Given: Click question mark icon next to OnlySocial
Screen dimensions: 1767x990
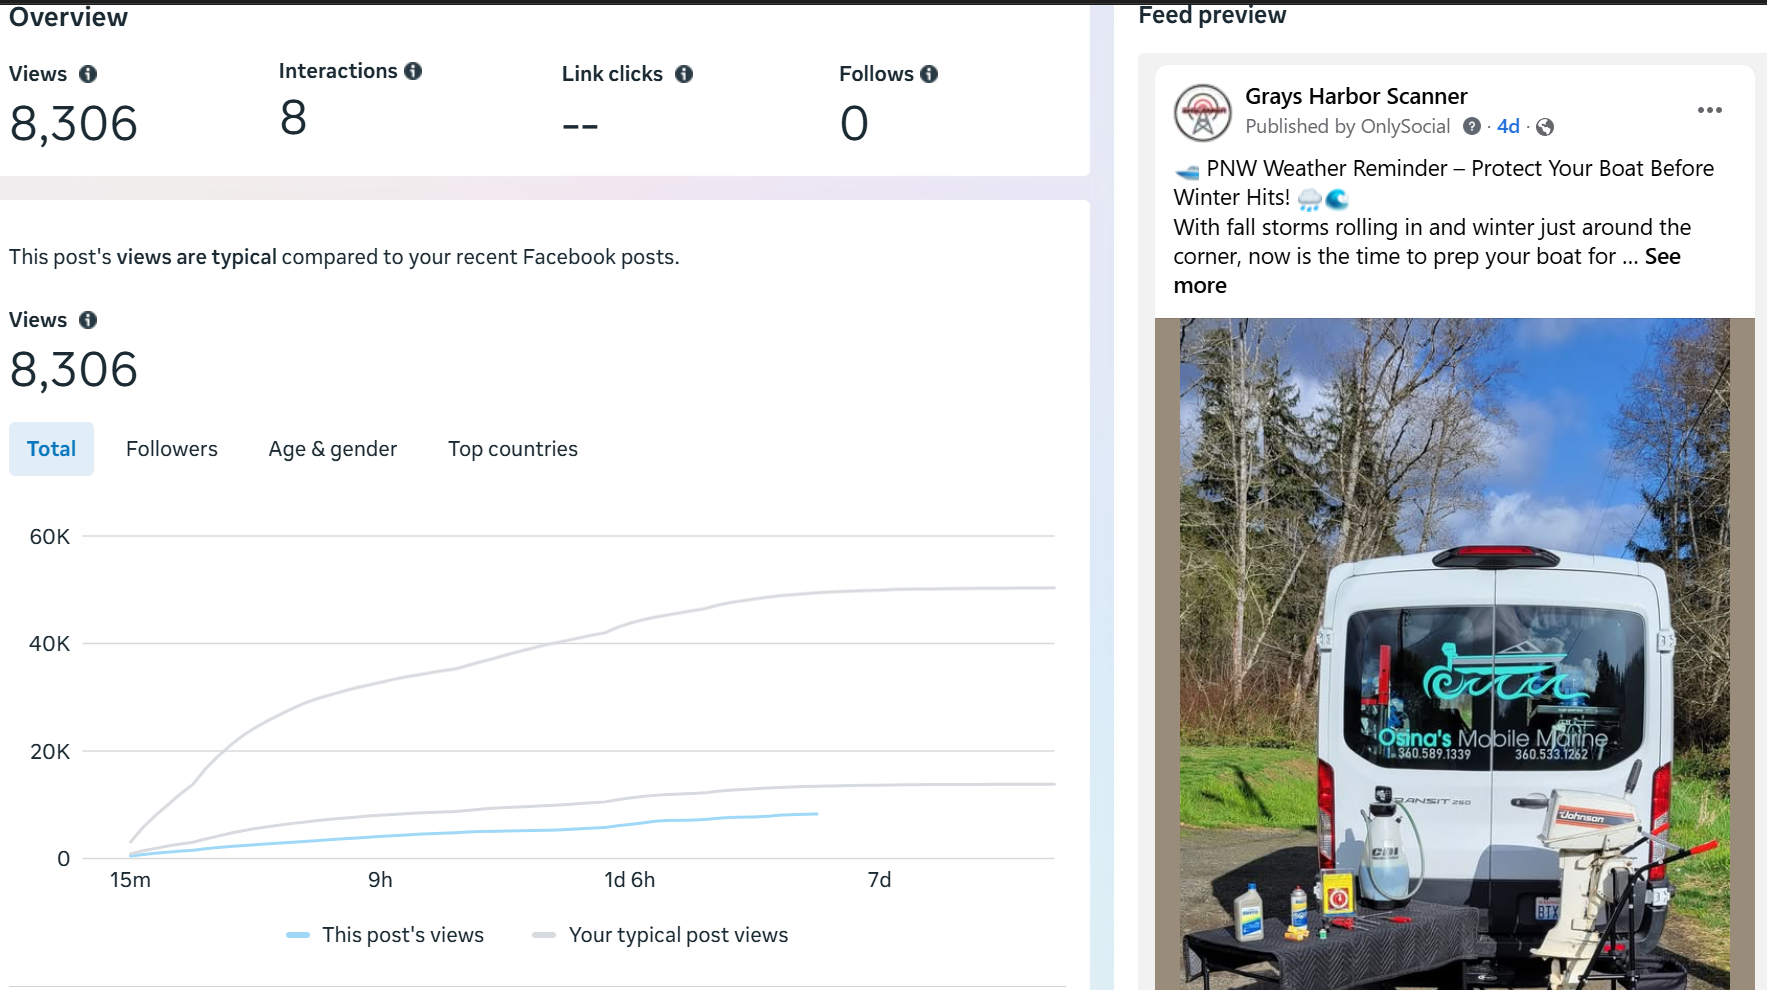Looking at the screenshot, I should click(x=1472, y=126).
